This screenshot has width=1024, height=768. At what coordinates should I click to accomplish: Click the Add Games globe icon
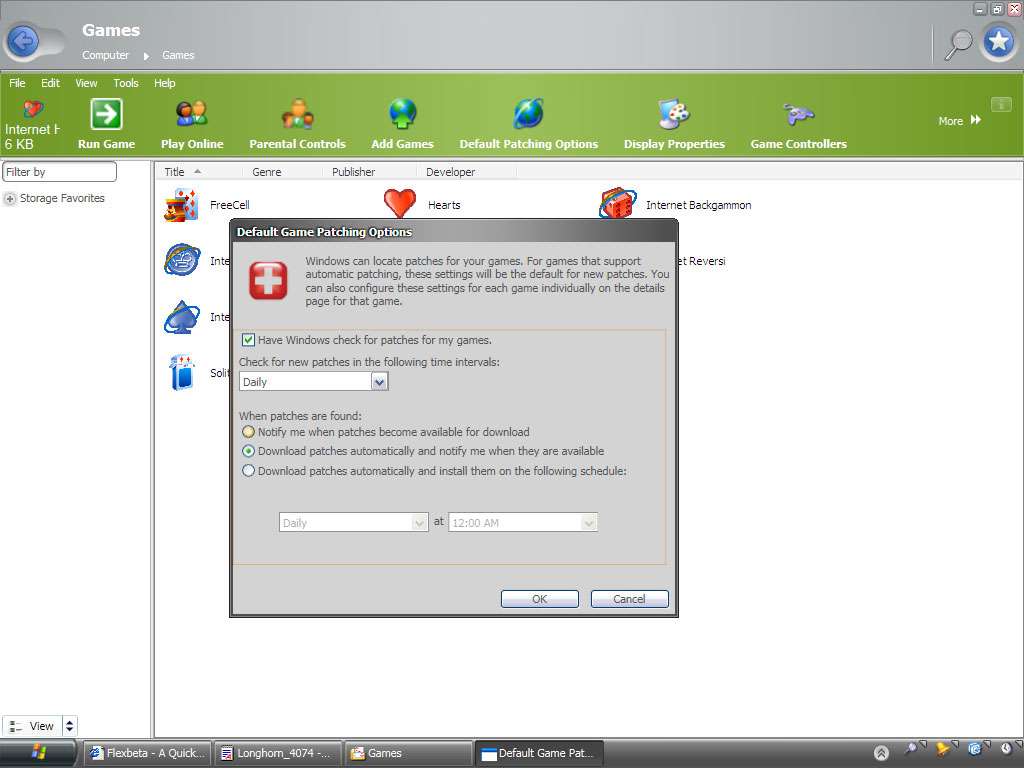click(x=402, y=114)
